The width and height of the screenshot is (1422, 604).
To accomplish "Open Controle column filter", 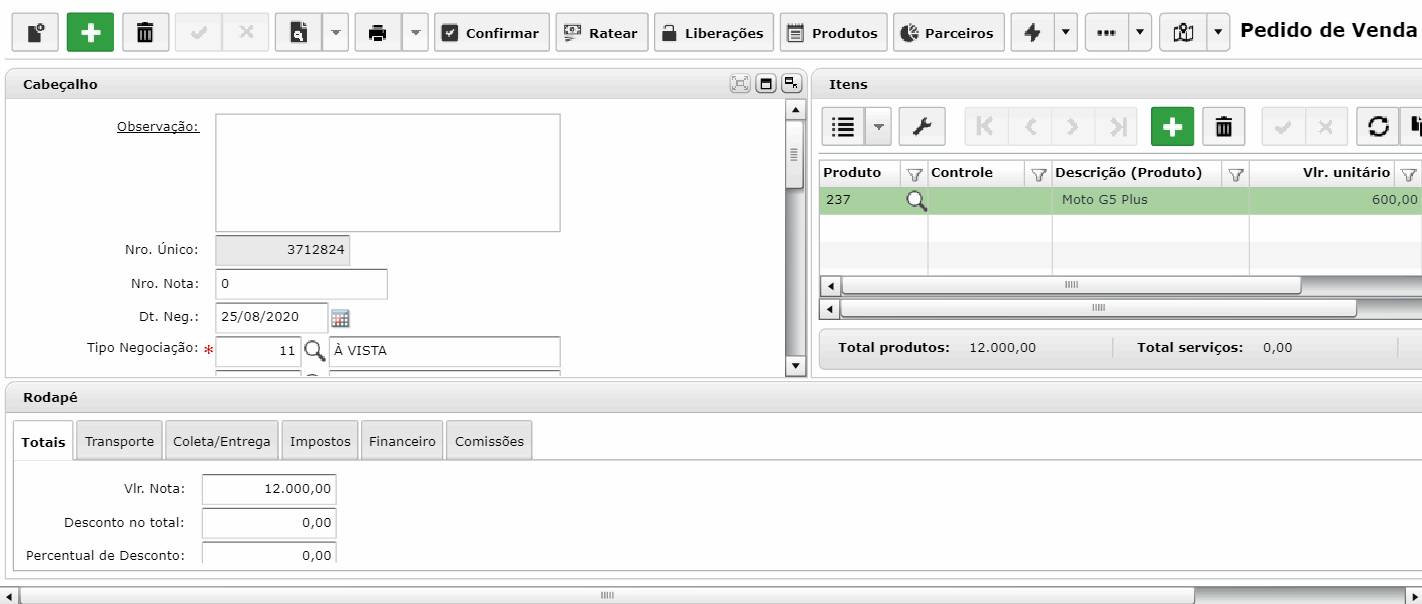I will click(x=1038, y=174).
